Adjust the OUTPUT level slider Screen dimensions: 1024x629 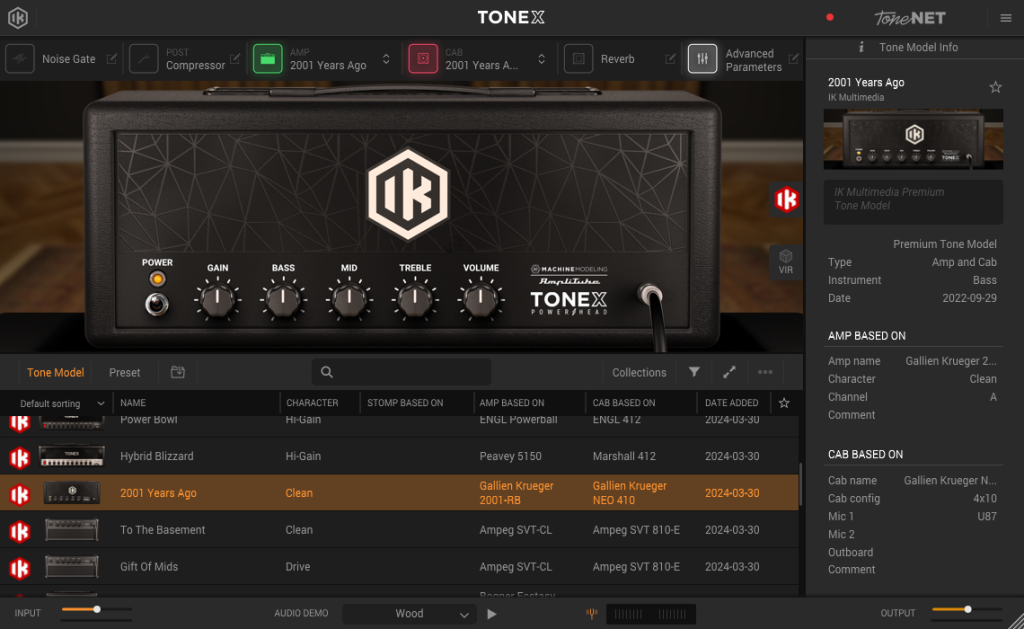click(x=967, y=609)
